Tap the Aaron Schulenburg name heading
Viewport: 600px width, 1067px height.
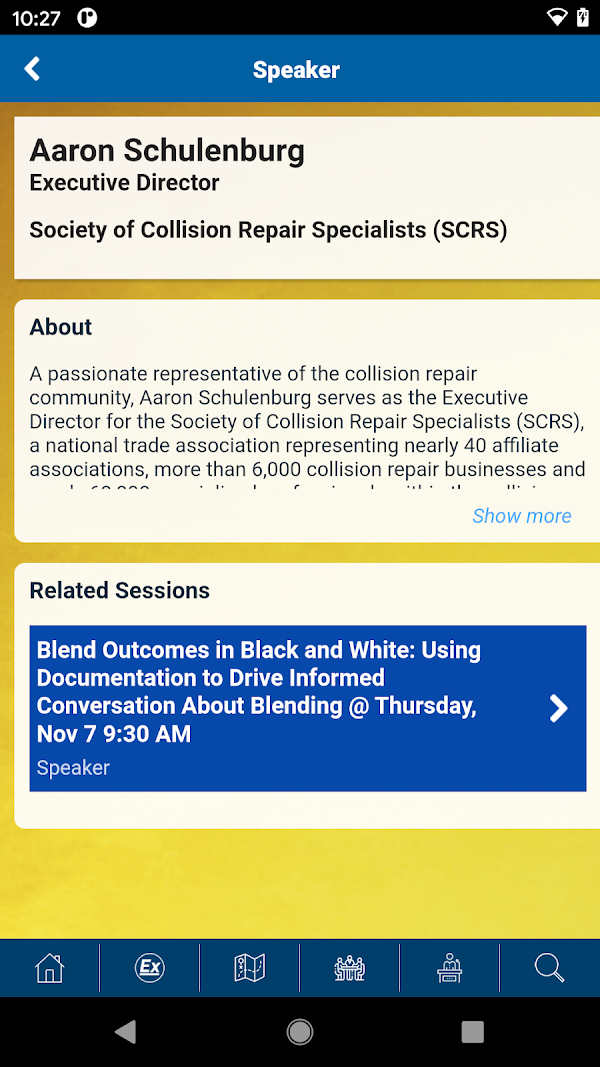click(167, 150)
